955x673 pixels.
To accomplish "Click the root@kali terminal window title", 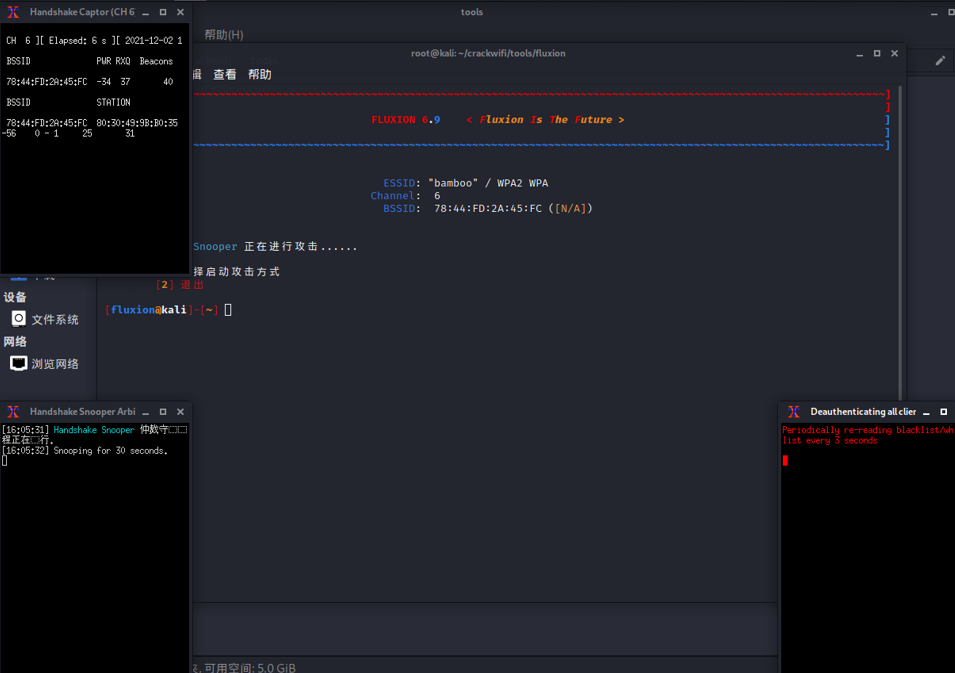I will tap(488, 53).
